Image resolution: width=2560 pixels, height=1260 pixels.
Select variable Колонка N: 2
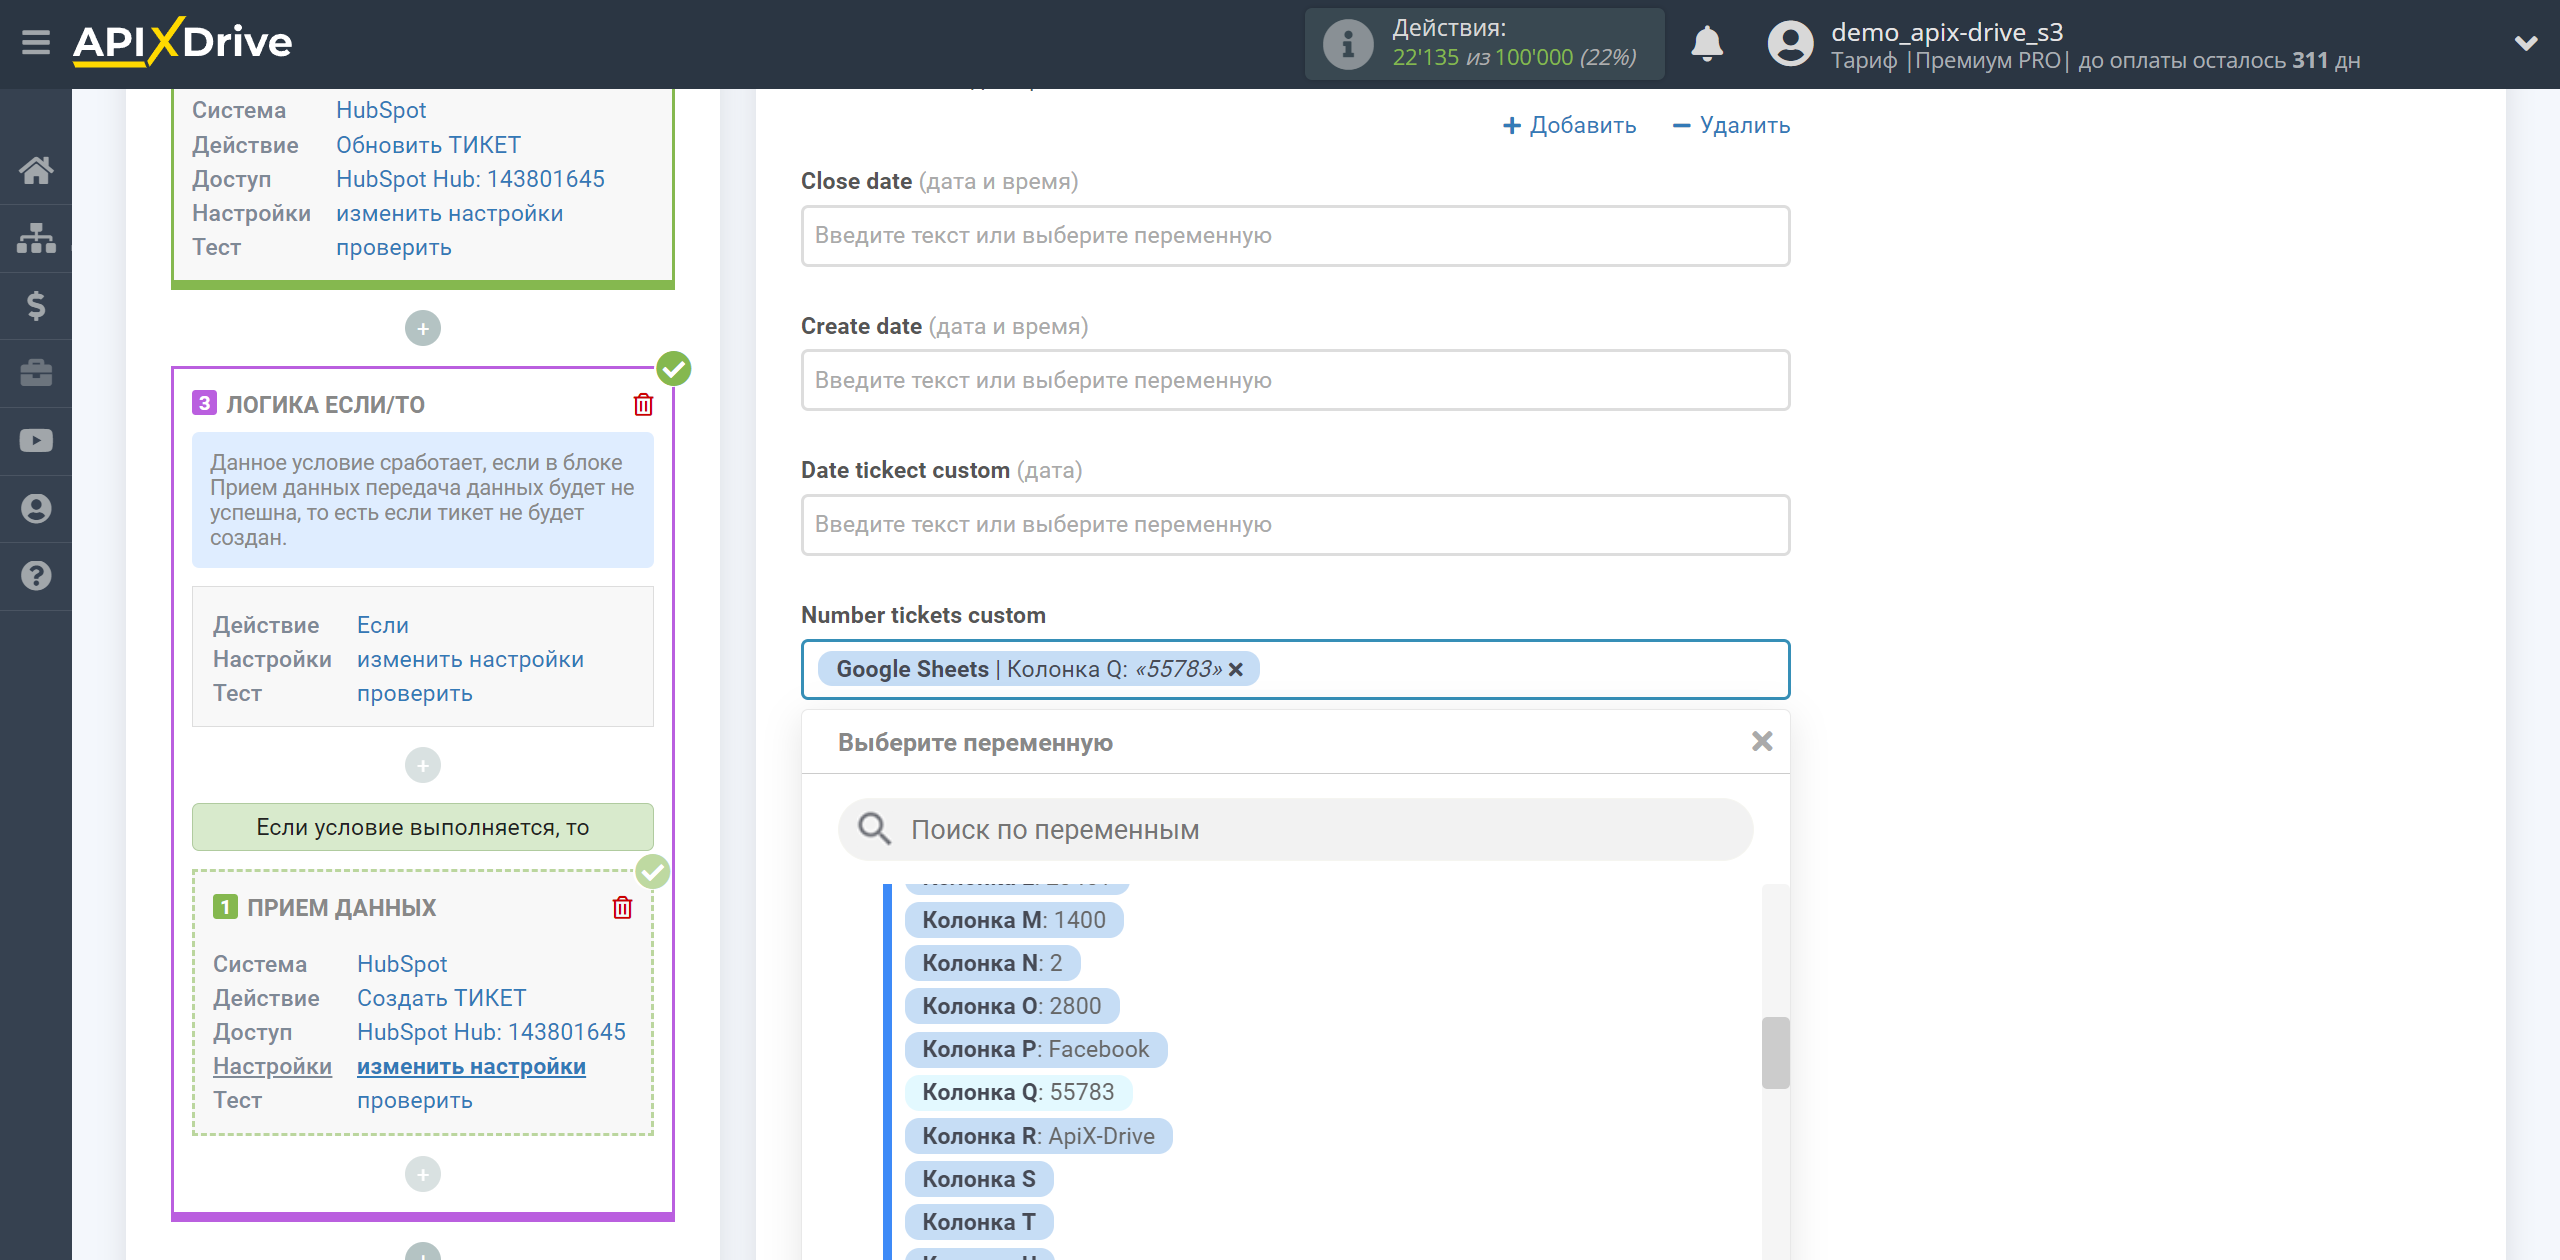(x=992, y=963)
